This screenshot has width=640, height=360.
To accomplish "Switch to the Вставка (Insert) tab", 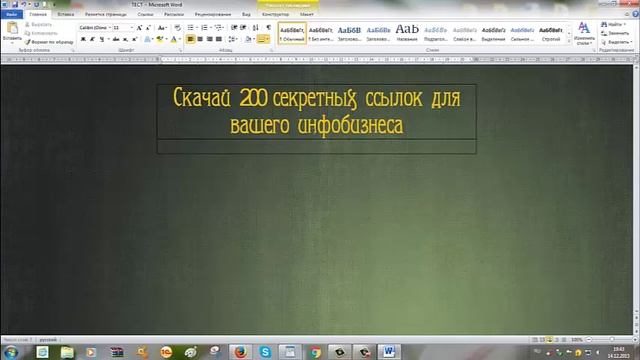I will [x=66, y=14].
